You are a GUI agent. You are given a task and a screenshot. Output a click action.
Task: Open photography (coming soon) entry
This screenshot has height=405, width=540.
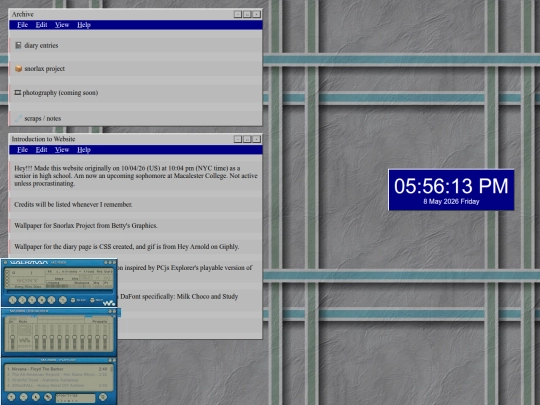click(60, 93)
